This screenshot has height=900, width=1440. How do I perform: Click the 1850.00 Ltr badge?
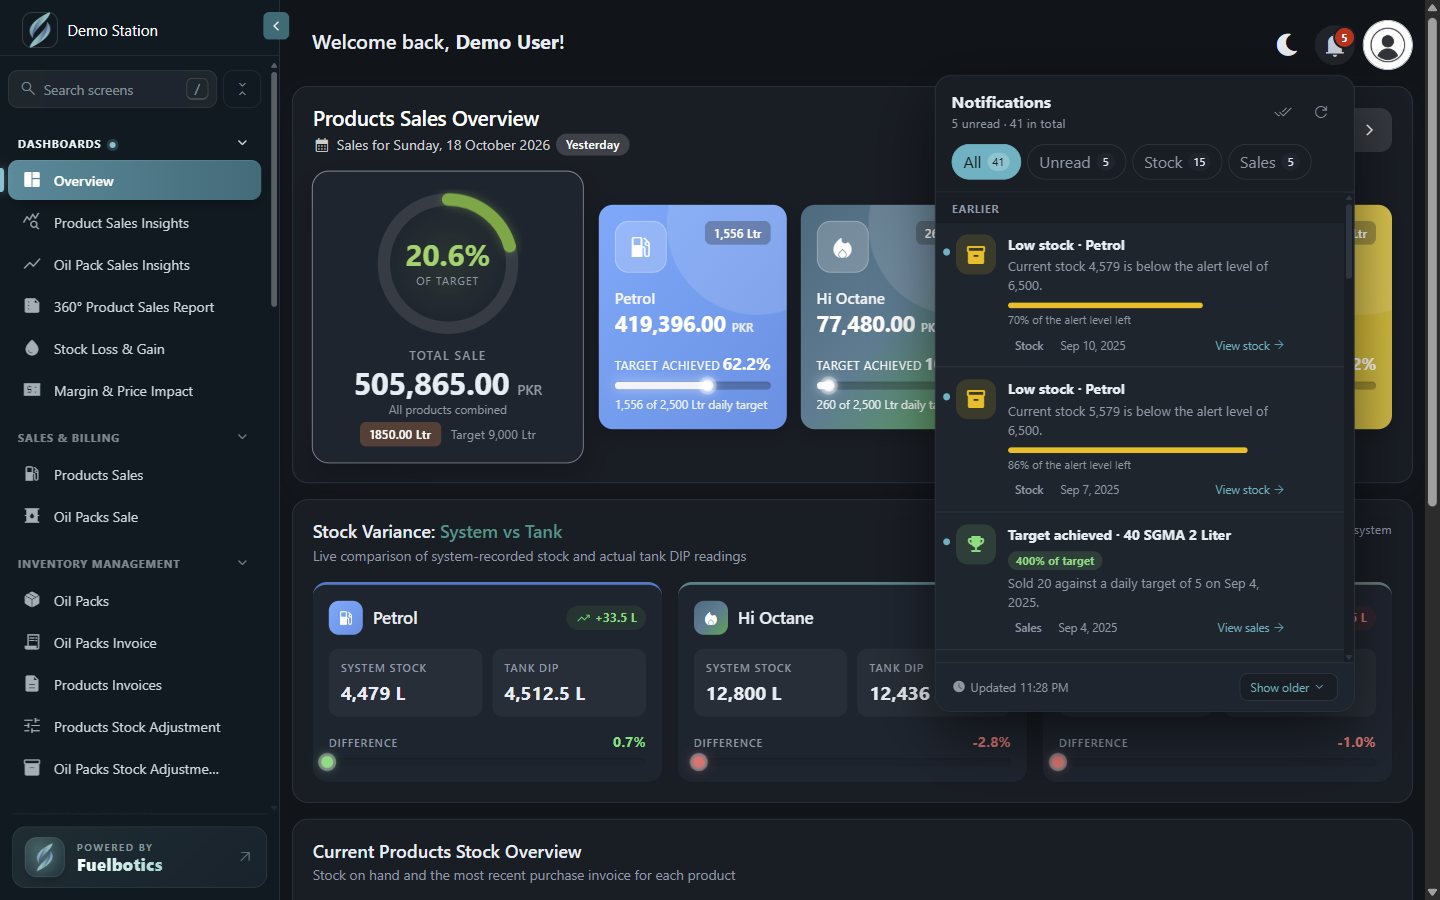pos(400,434)
